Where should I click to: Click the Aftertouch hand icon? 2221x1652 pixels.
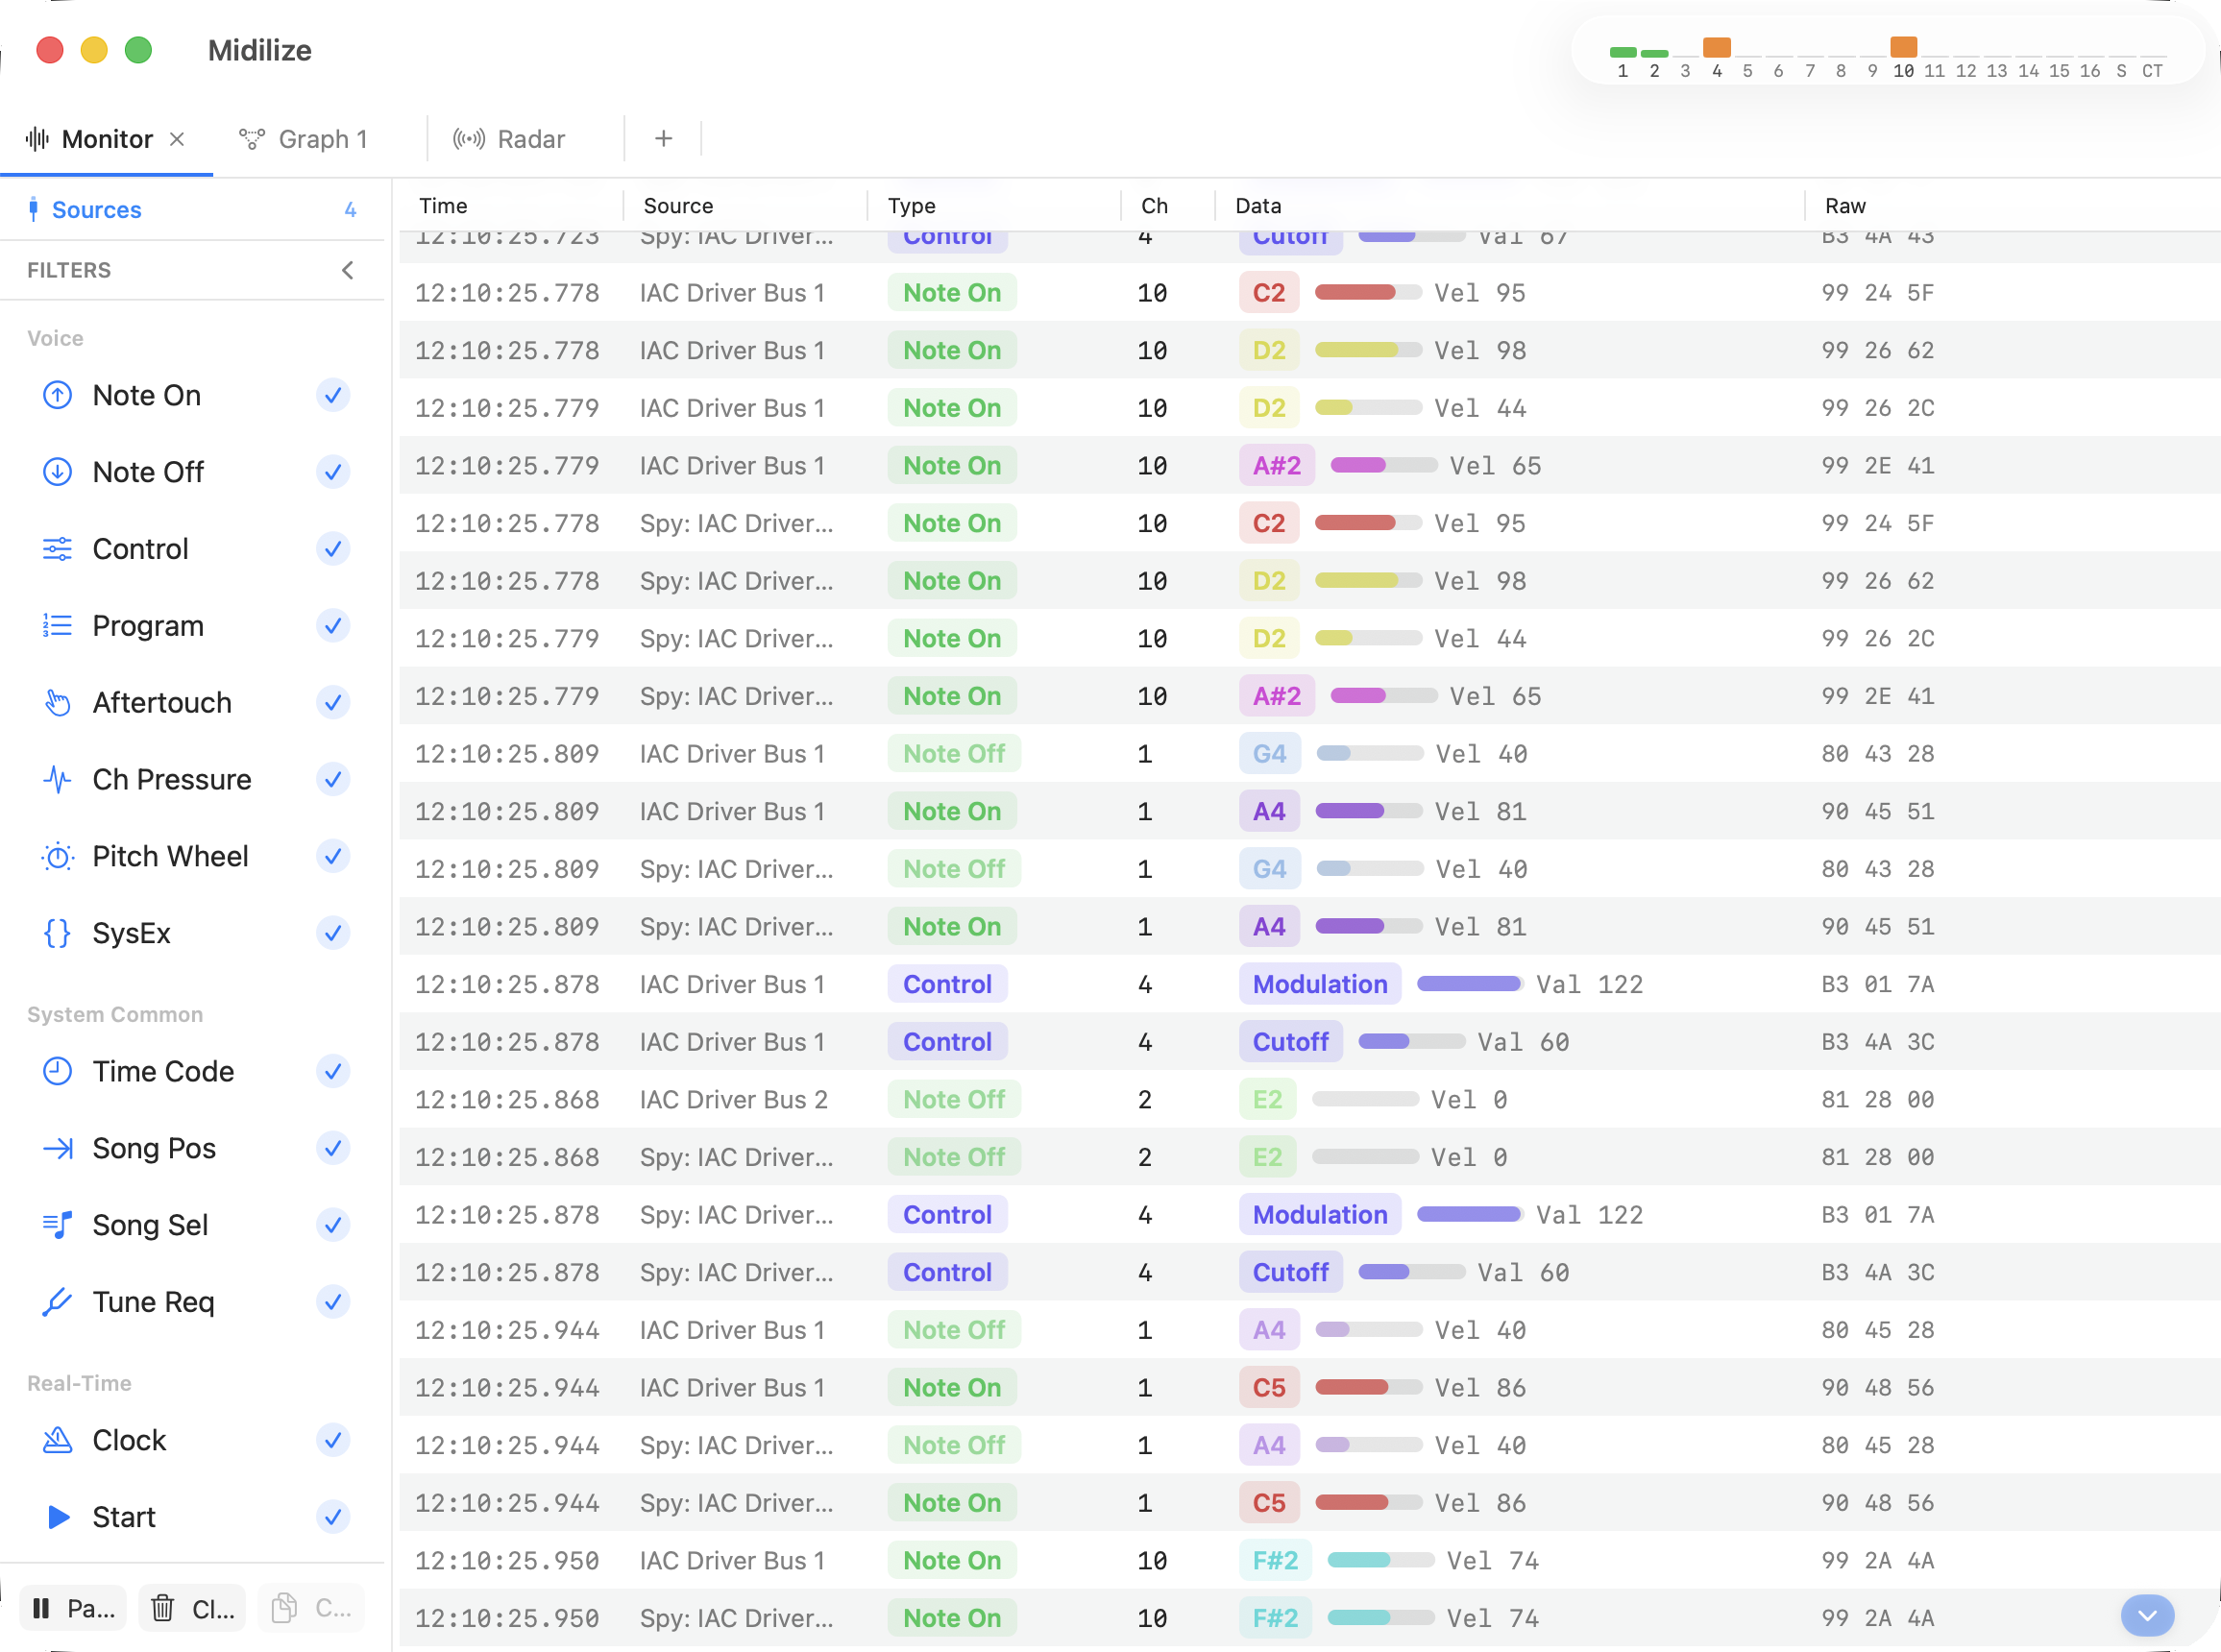pos(57,702)
